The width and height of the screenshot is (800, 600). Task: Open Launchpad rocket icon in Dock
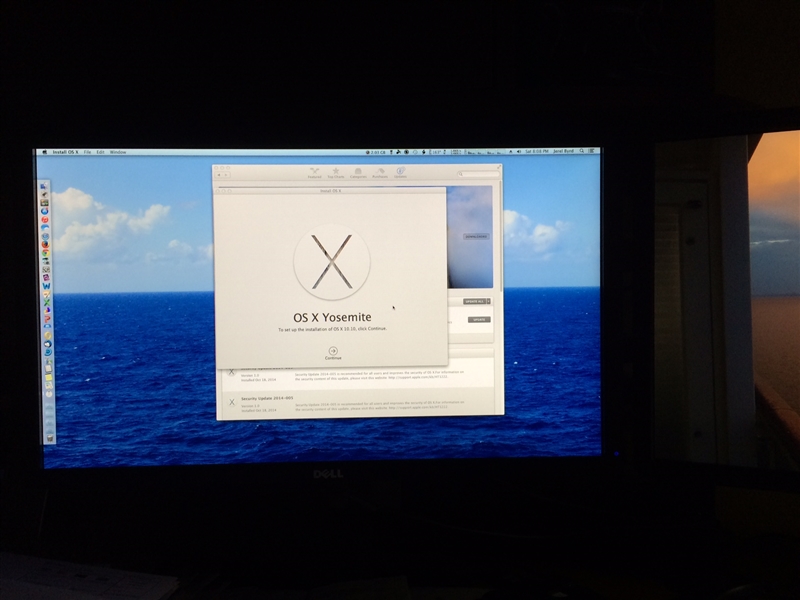[x=44, y=194]
